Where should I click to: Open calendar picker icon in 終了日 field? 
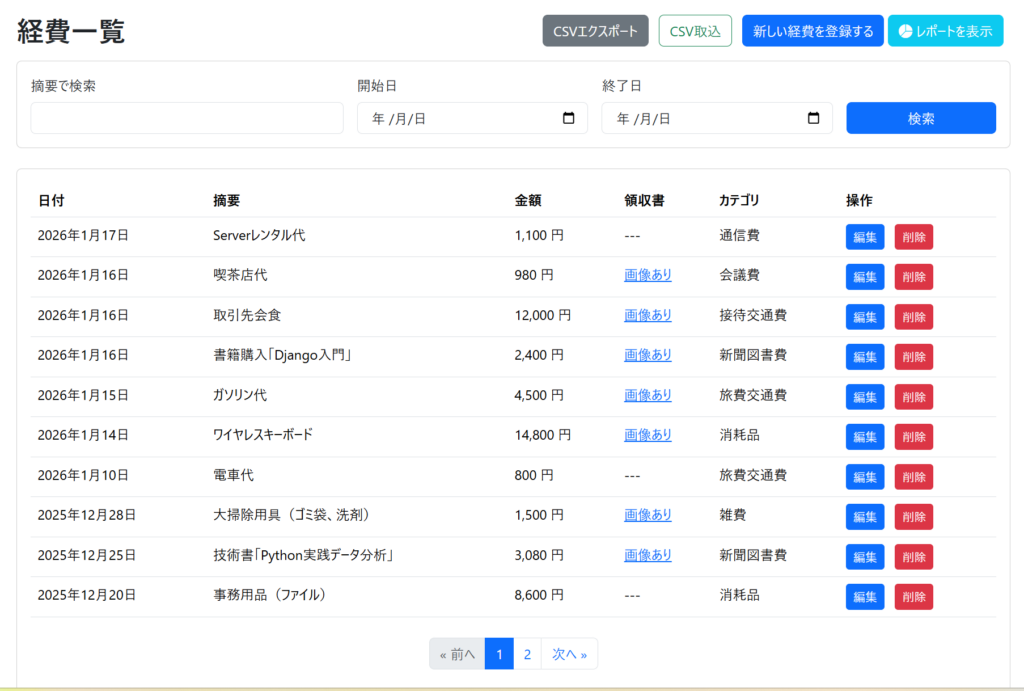click(x=813, y=118)
